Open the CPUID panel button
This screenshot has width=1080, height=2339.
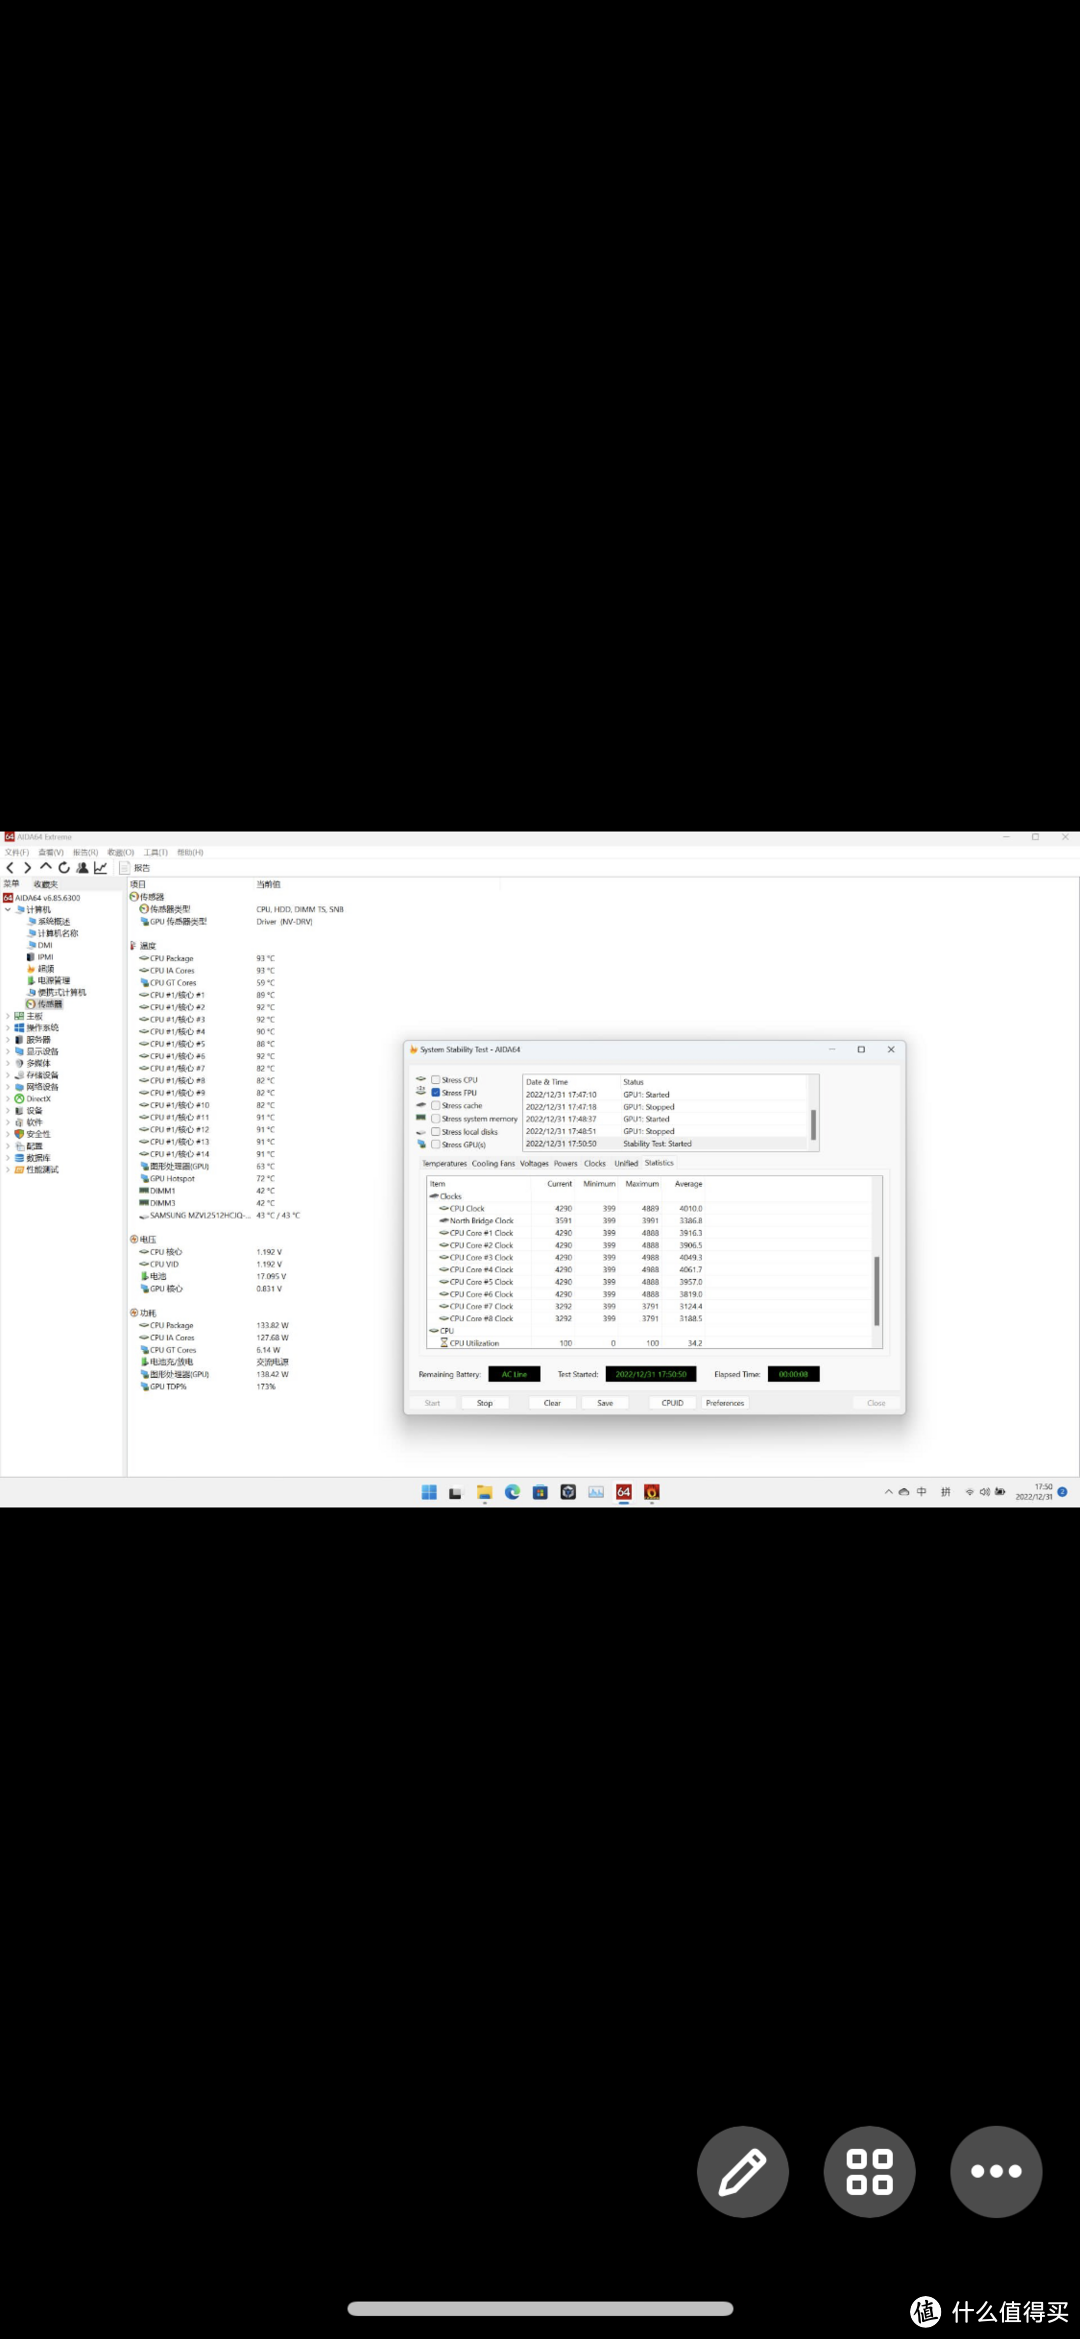[x=673, y=1403]
